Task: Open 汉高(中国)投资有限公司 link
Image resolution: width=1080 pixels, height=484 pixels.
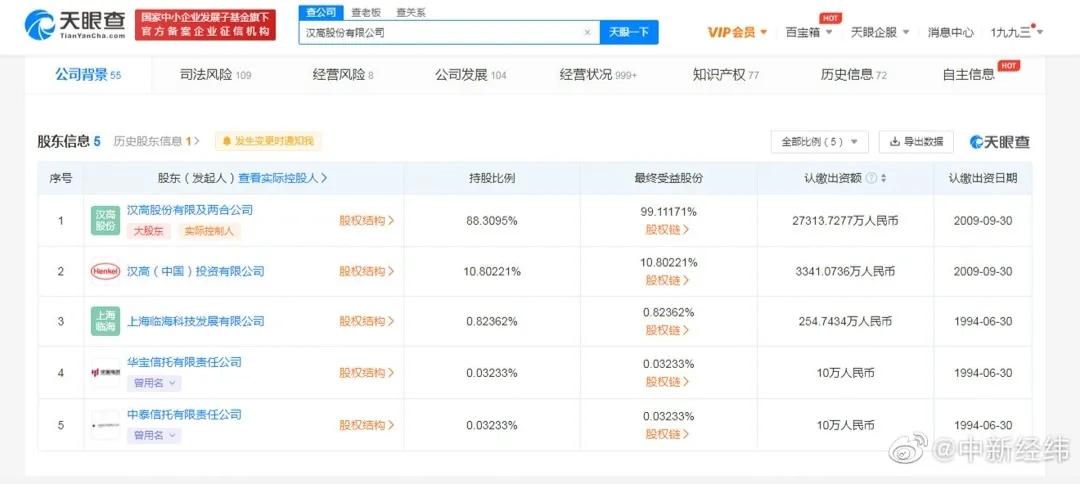Action: [x=196, y=271]
